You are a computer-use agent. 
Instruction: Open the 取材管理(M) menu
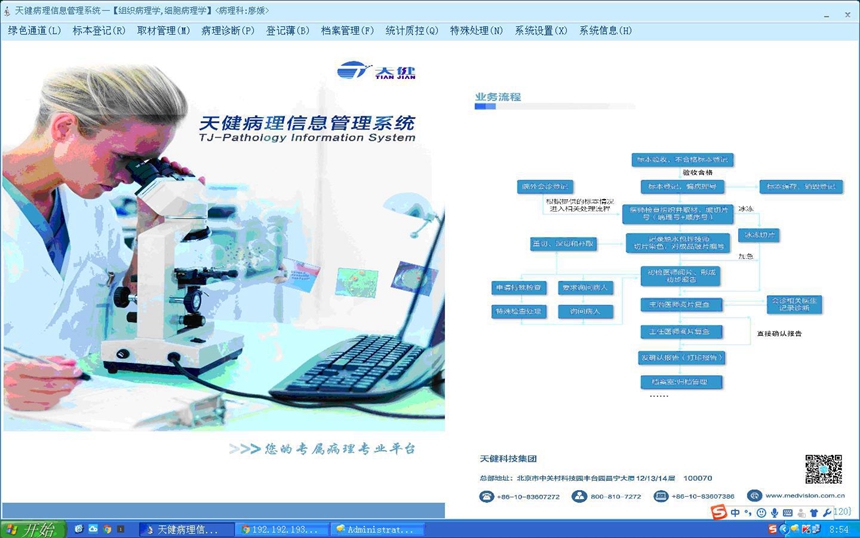pos(163,31)
